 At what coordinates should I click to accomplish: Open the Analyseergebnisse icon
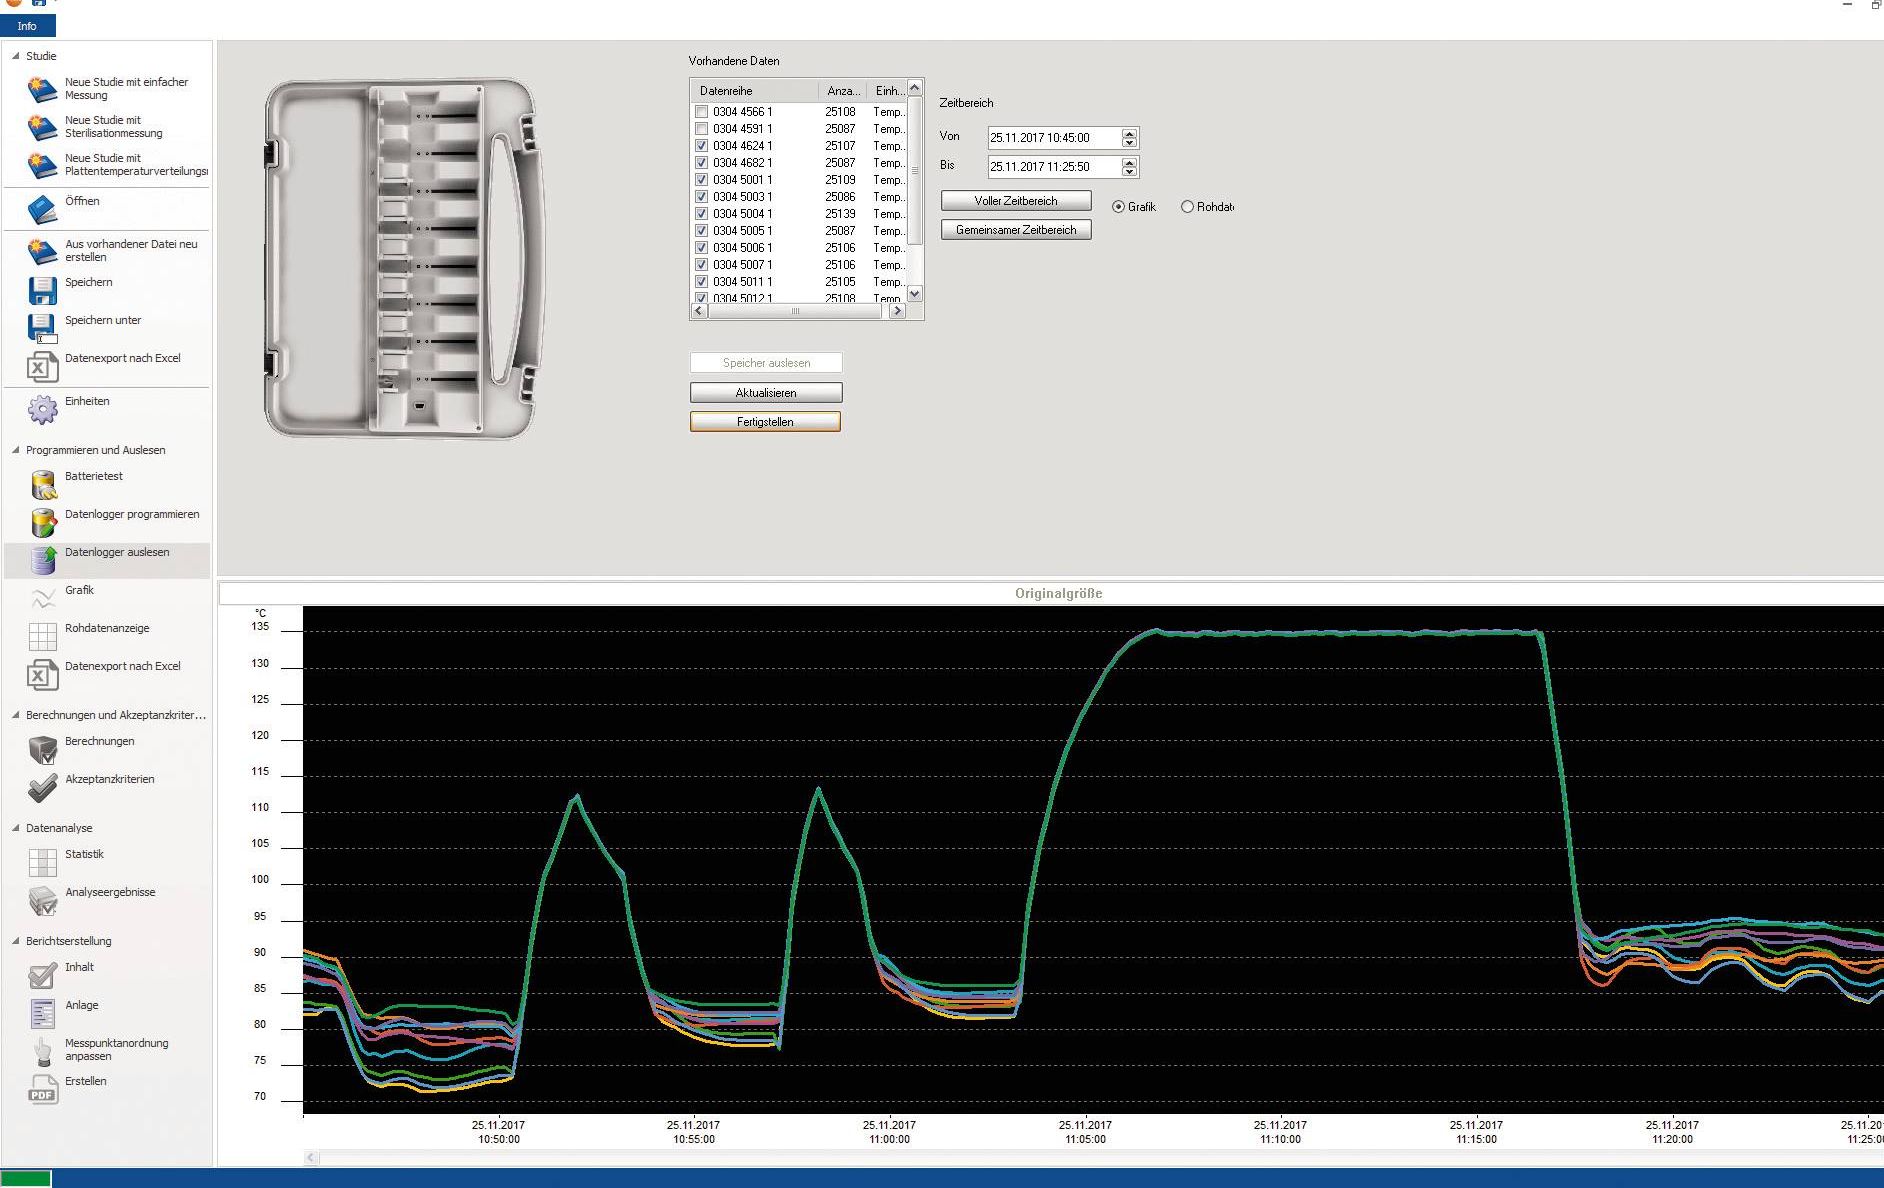tap(43, 901)
